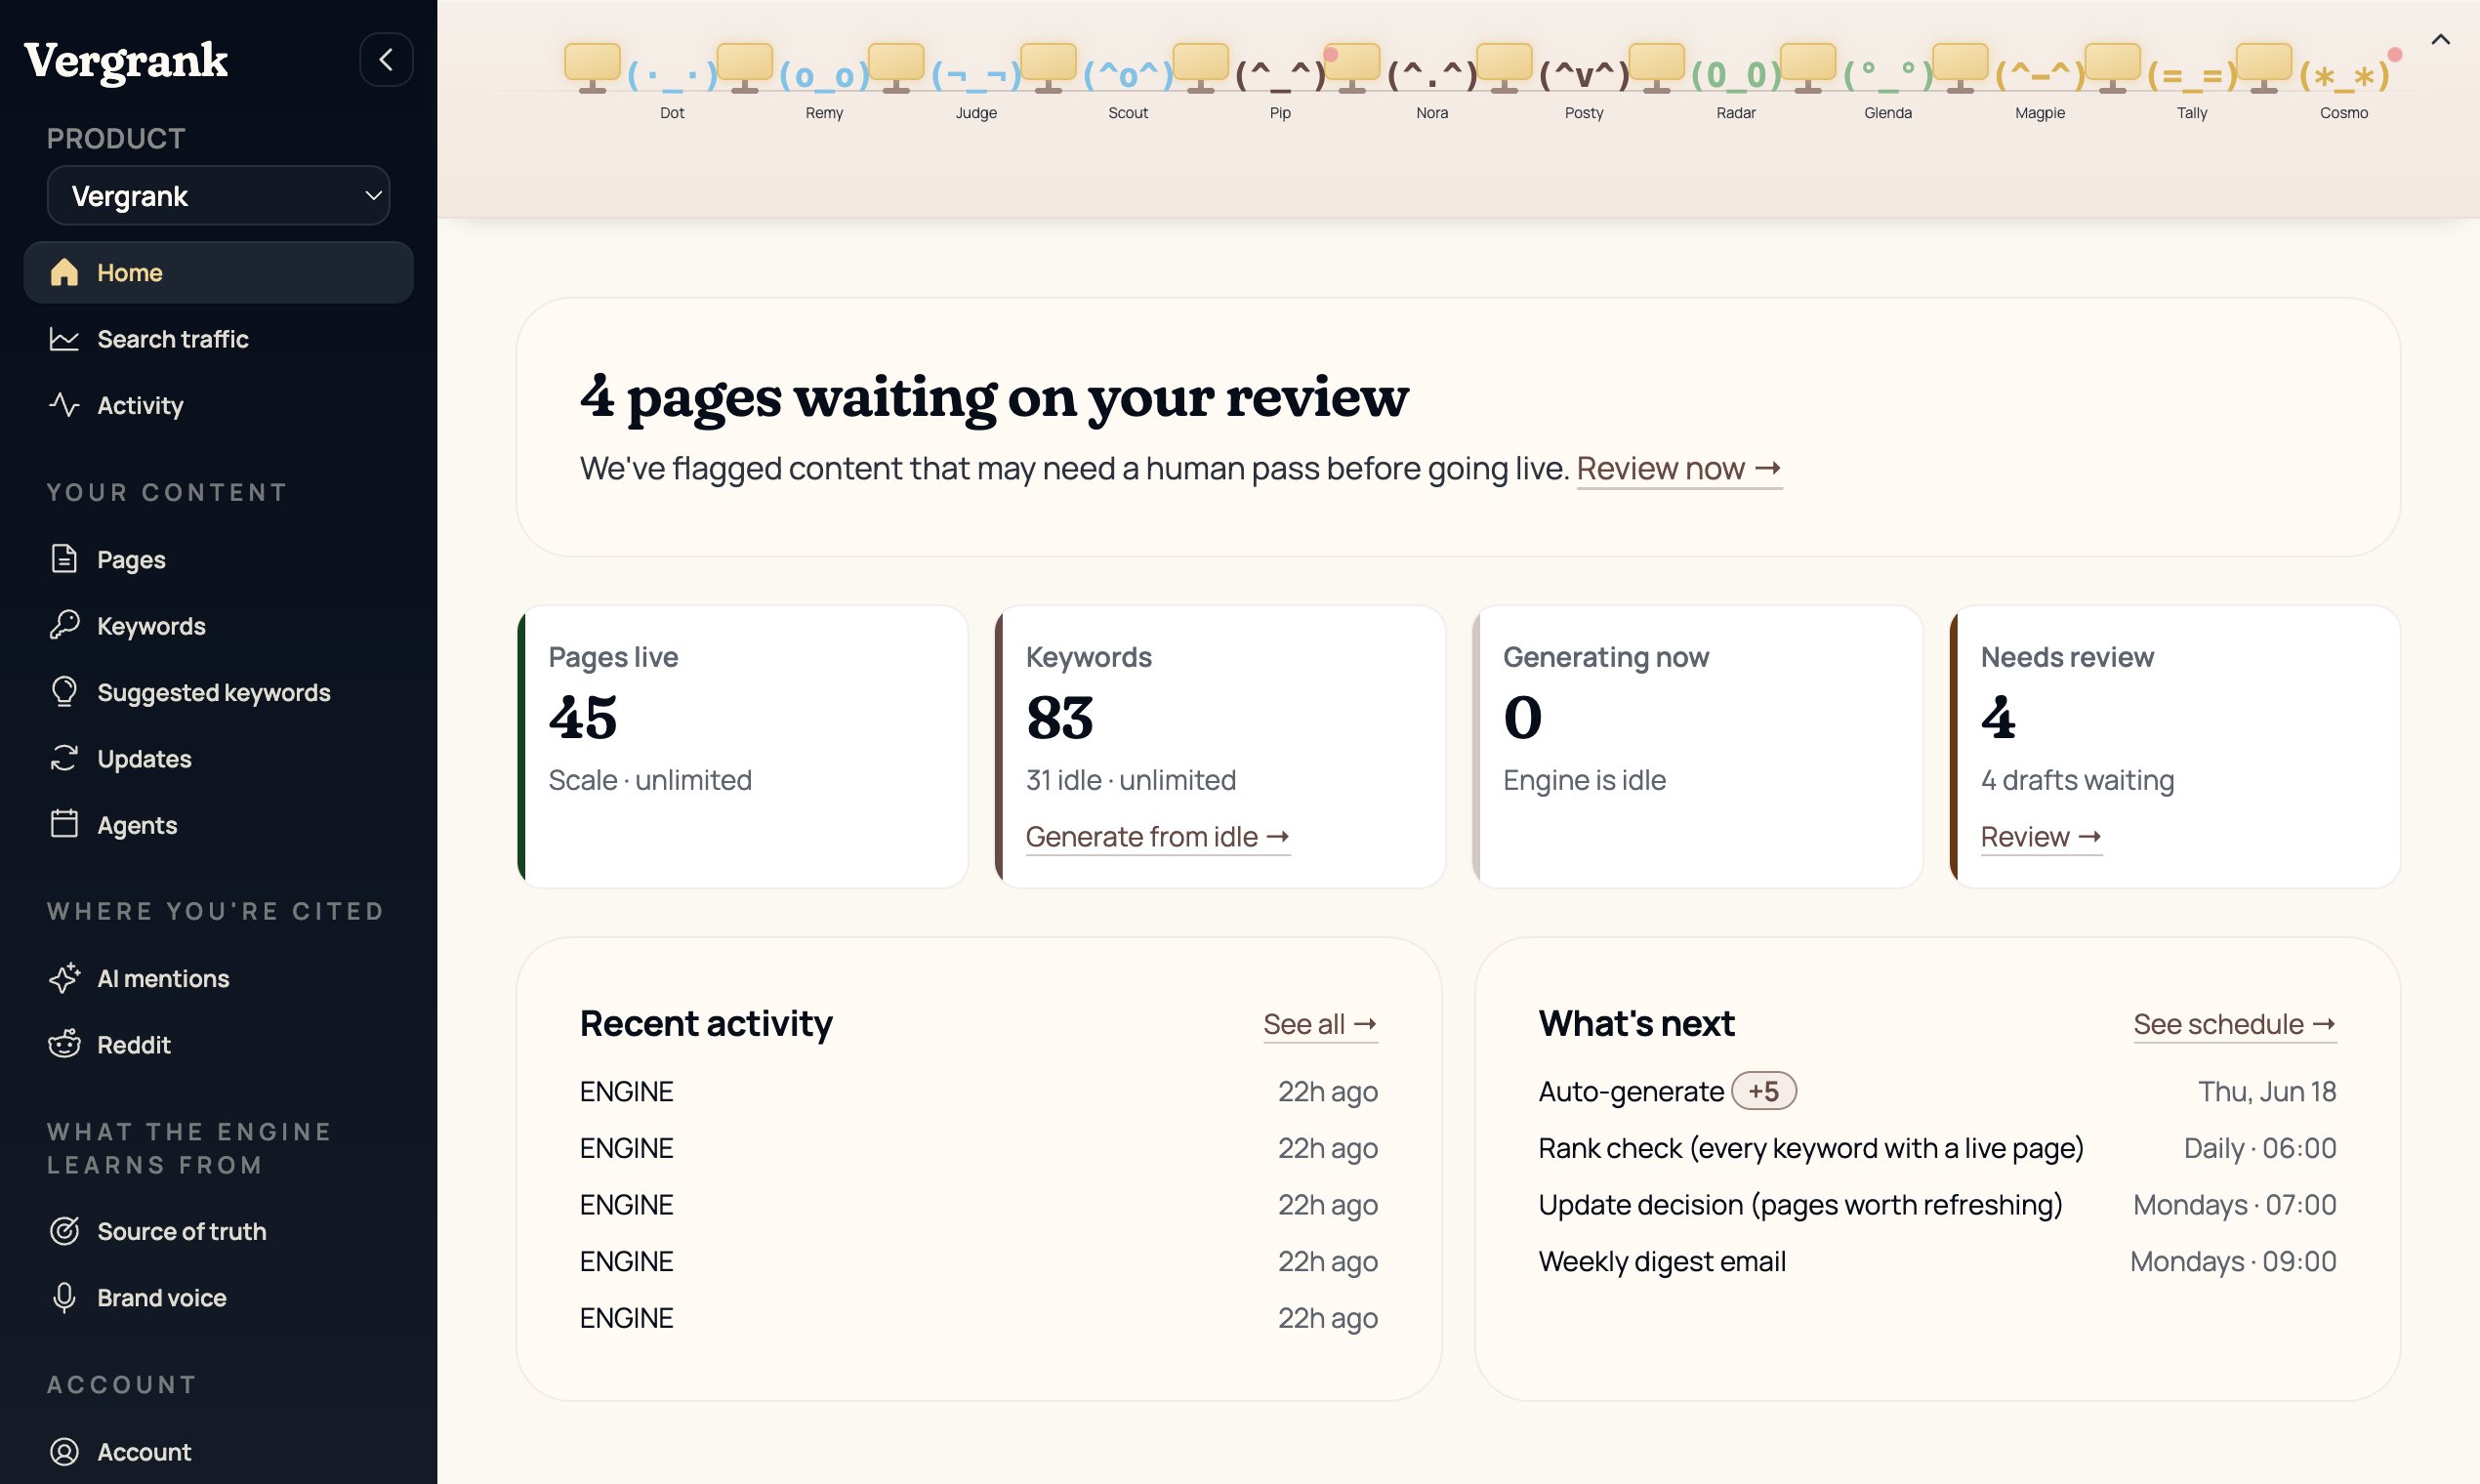Screen dimensions: 2480x1484
Task: Click the Brand voice microphone icon
Action: [x=64, y=1297]
